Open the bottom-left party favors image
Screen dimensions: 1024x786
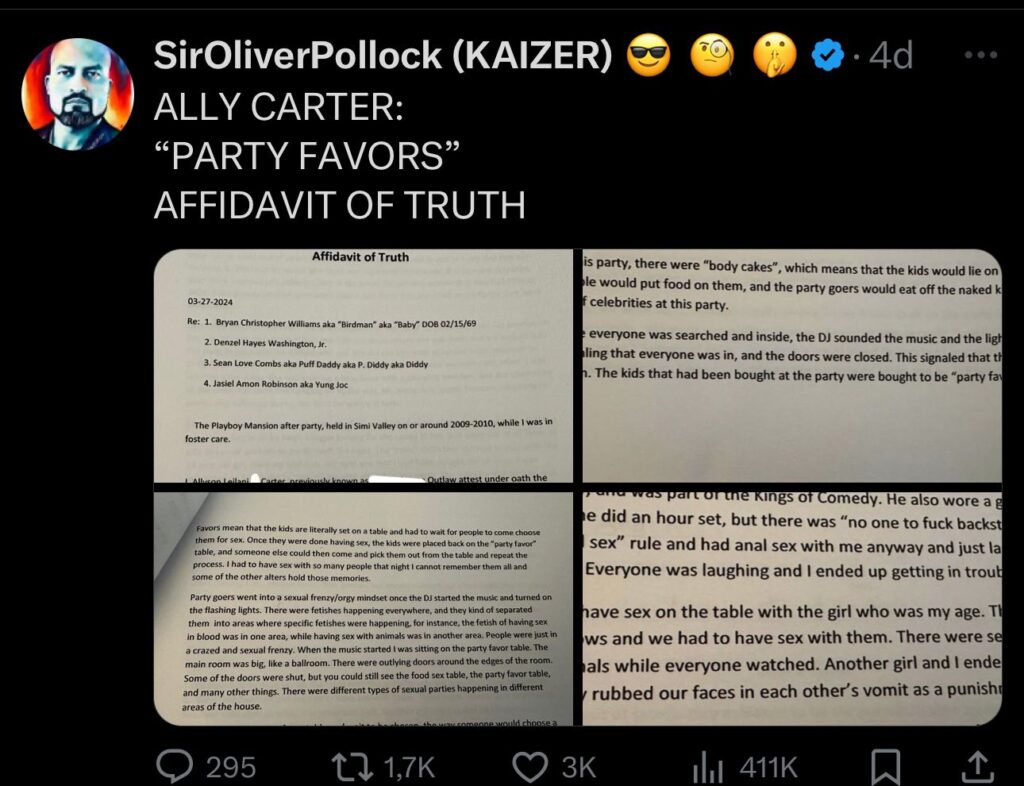click(x=363, y=608)
